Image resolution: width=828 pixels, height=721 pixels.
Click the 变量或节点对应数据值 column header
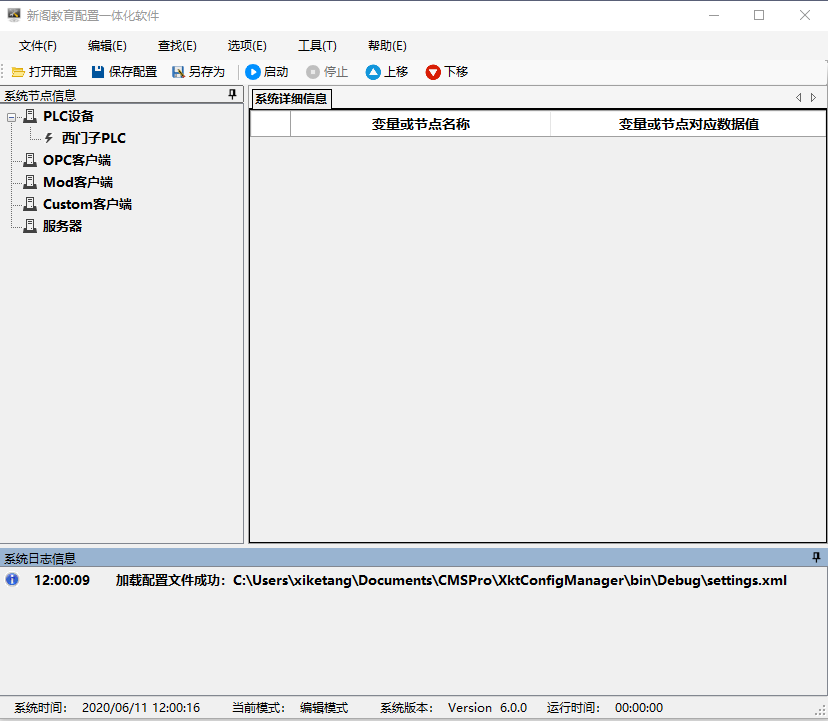click(688, 124)
